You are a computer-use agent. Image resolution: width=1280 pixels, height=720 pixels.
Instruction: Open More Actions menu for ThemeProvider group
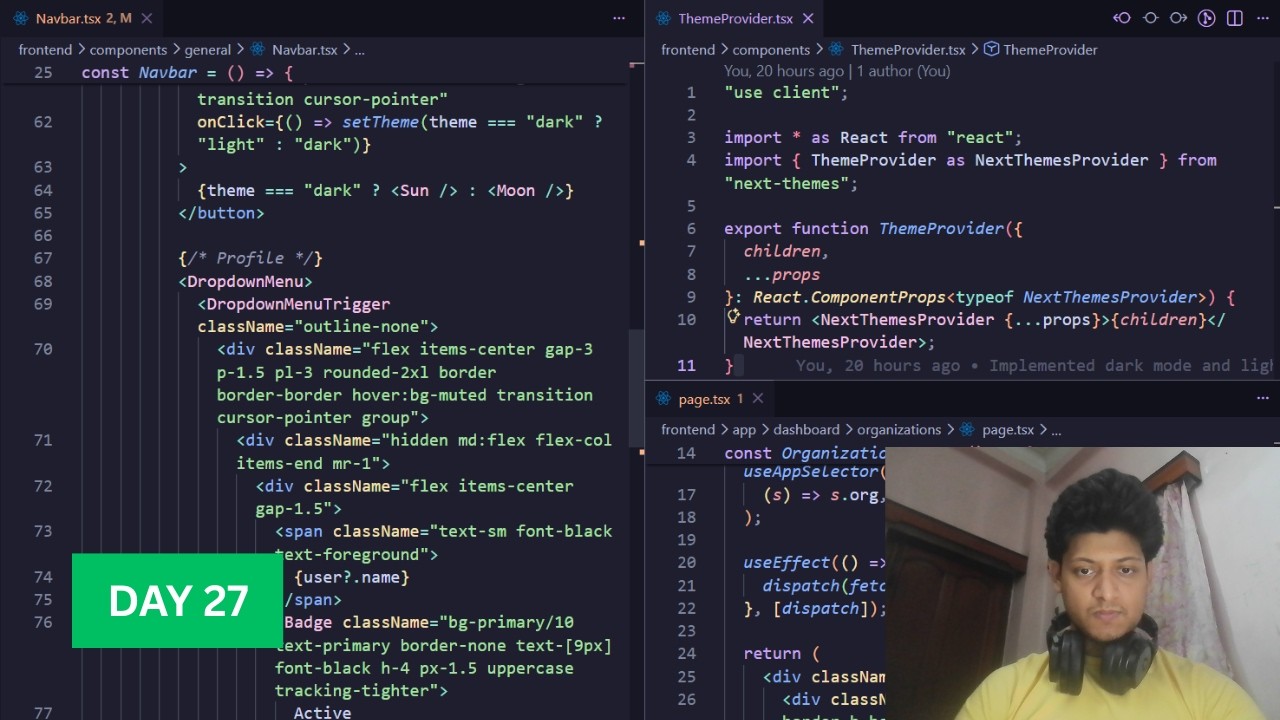click(1262, 18)
